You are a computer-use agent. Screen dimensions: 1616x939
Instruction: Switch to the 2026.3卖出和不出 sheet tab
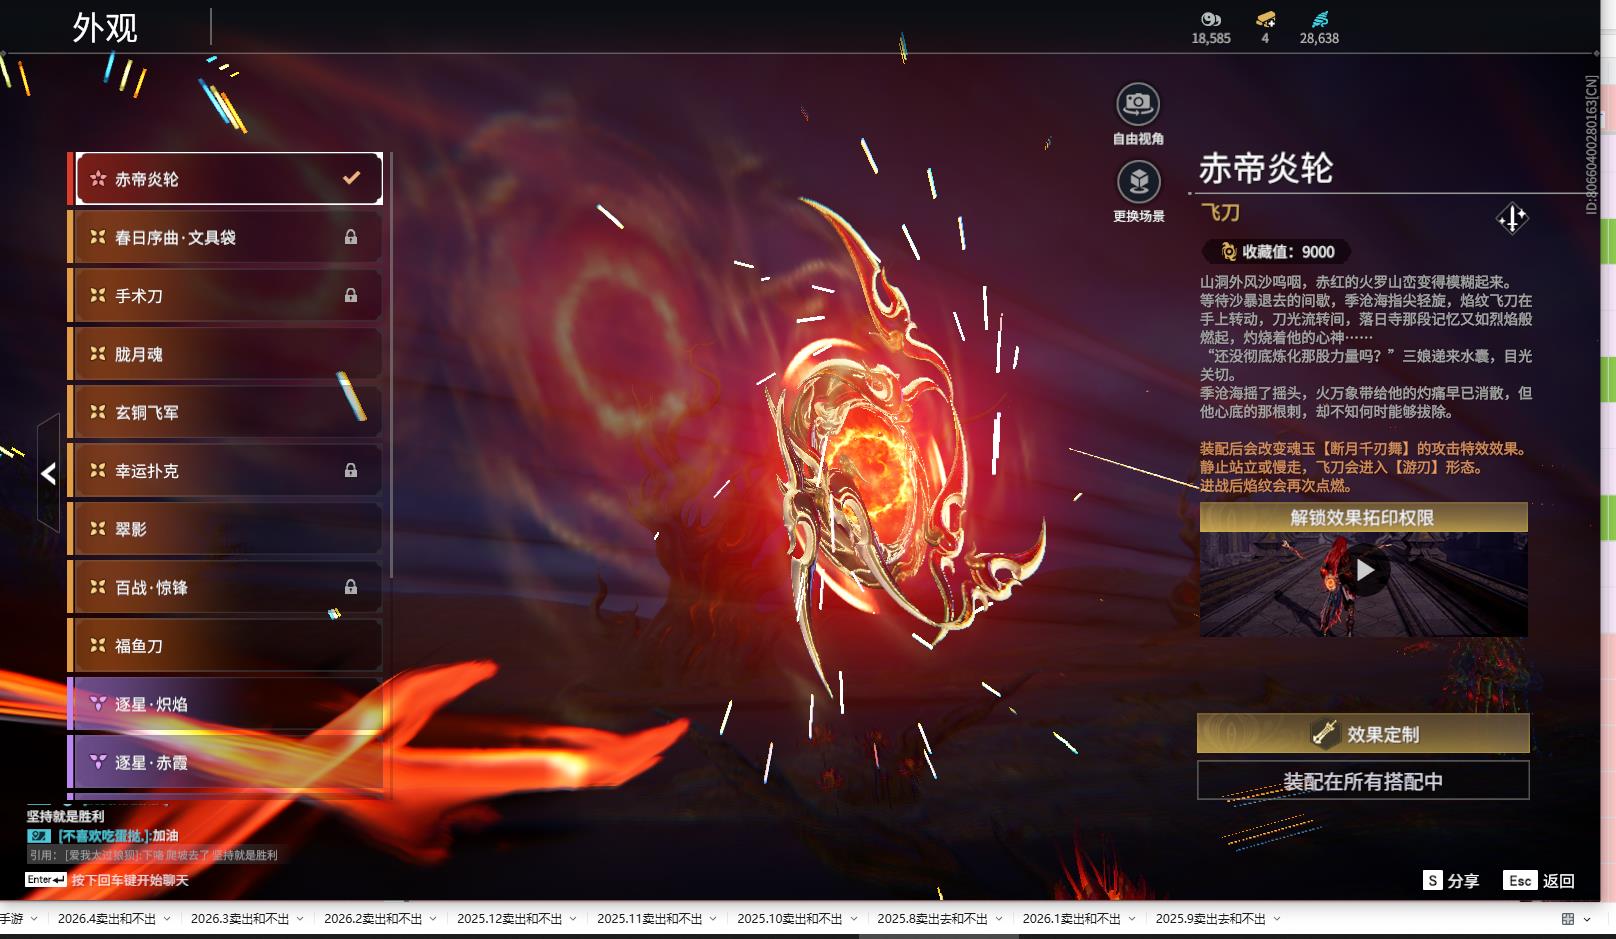239,919
